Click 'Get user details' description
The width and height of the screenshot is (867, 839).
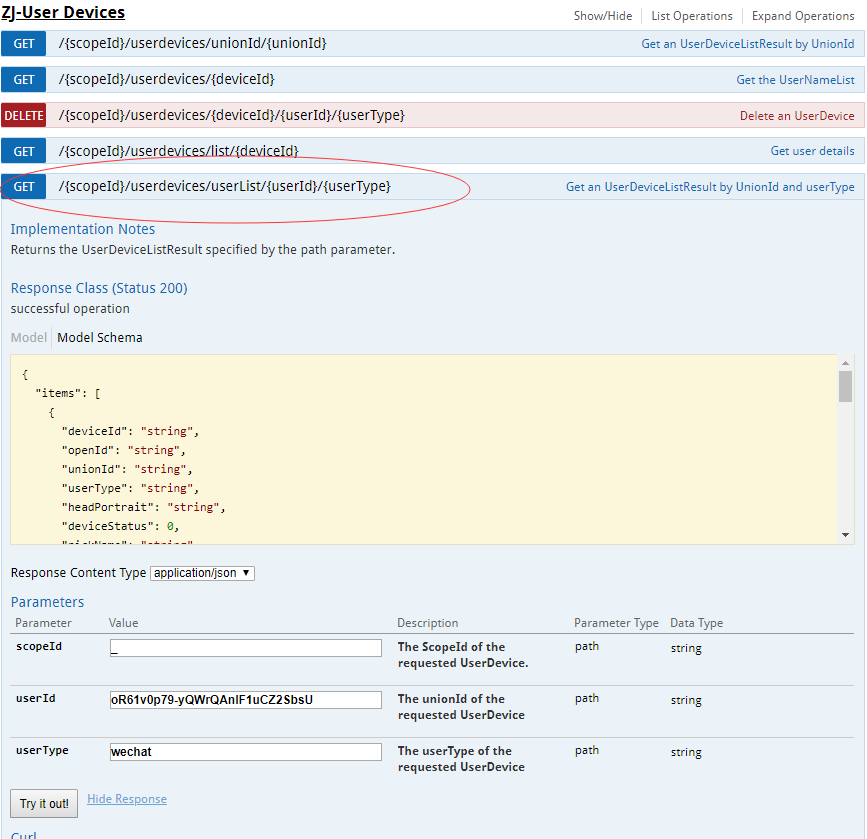point(812,151)
